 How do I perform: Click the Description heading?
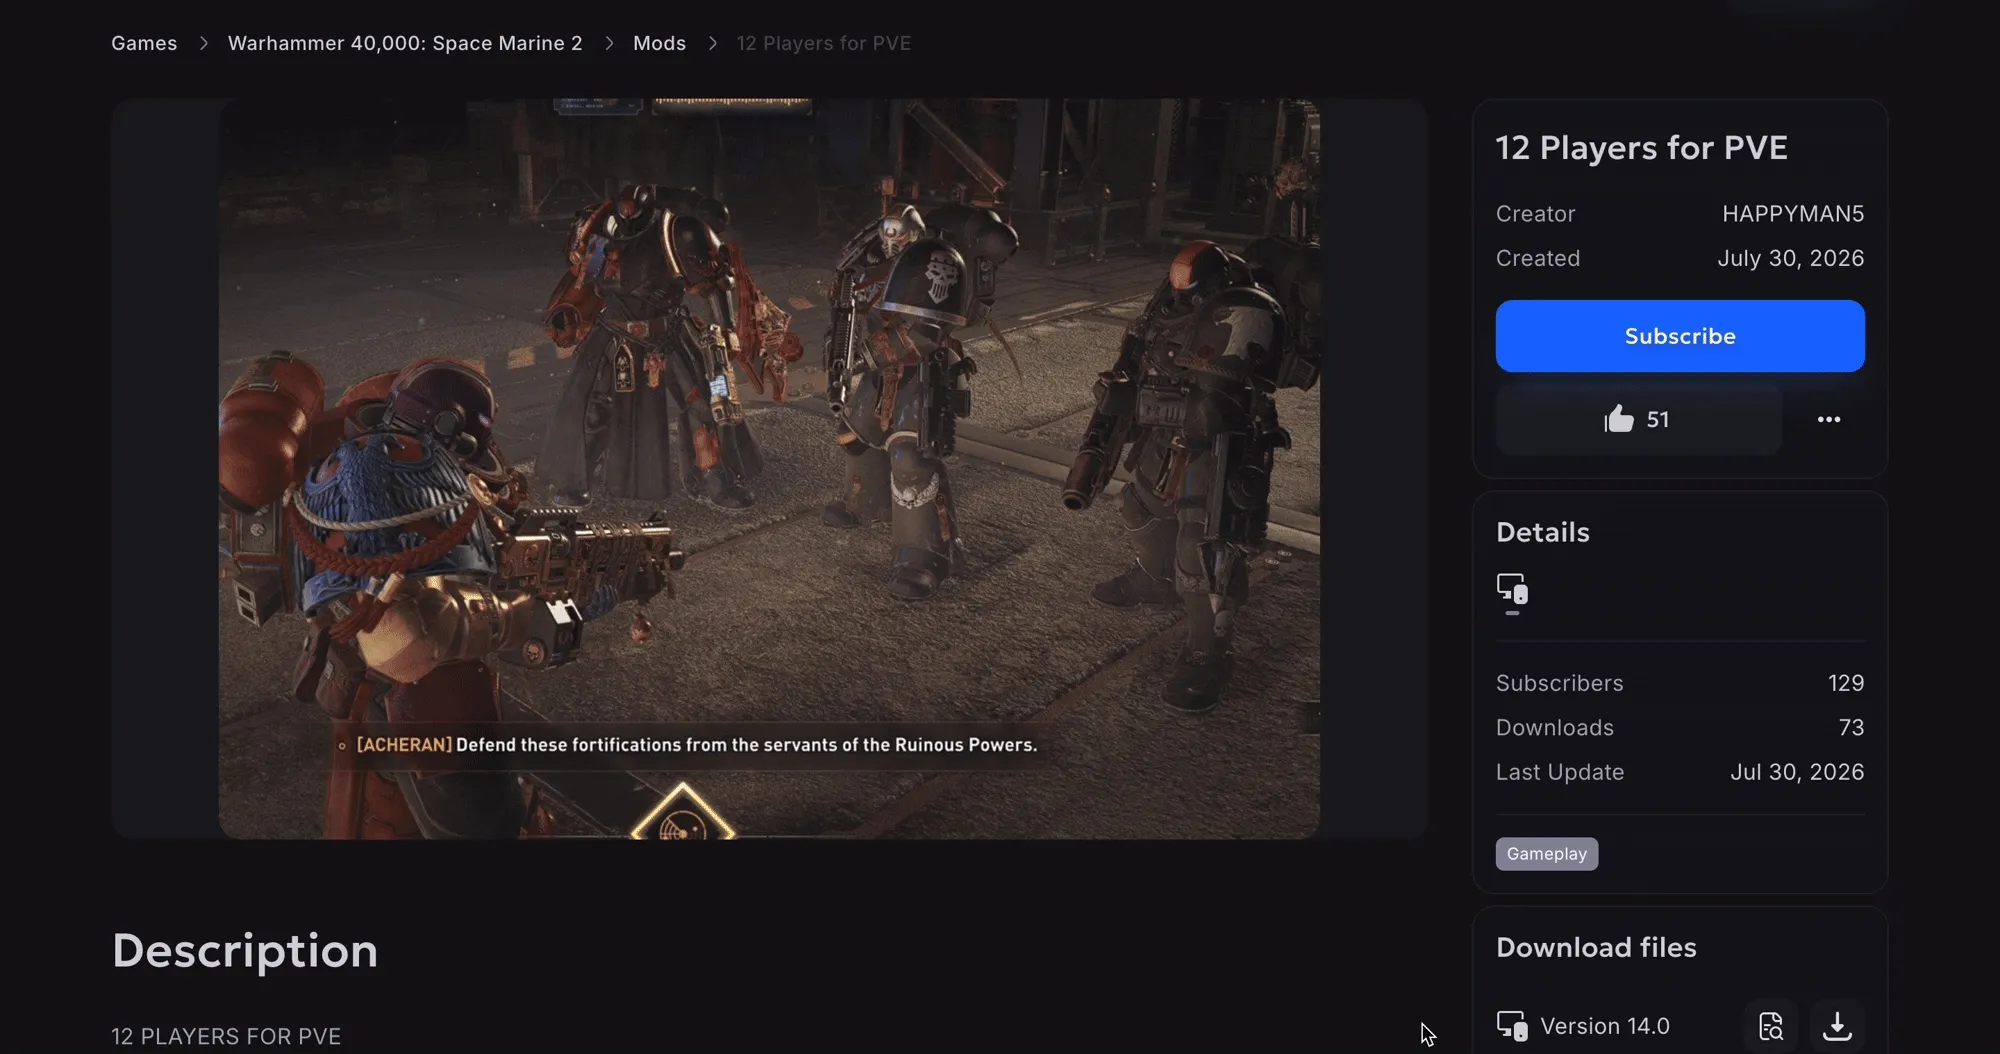click(245, 951)
